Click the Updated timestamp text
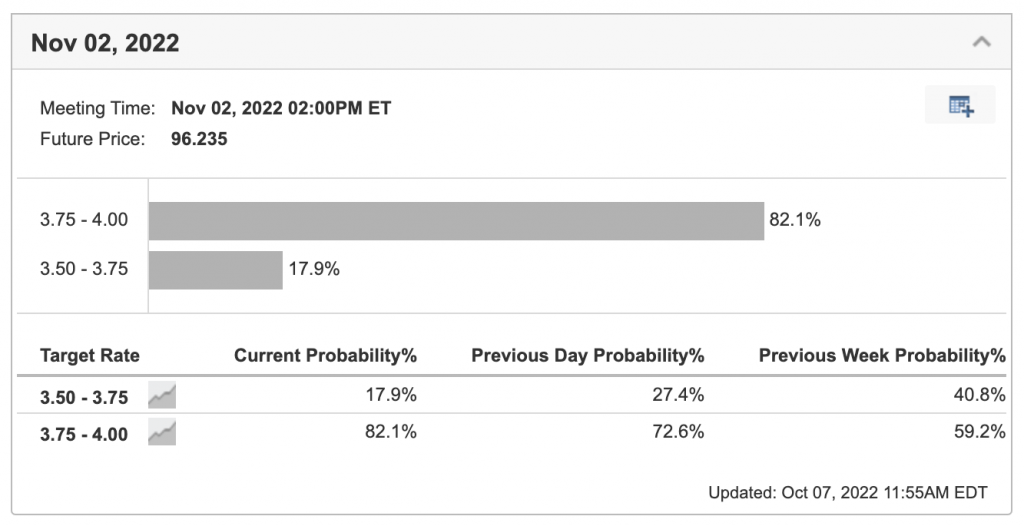Image resolution: width=1024 pixels, height=526 pixels. coord(848,492)
